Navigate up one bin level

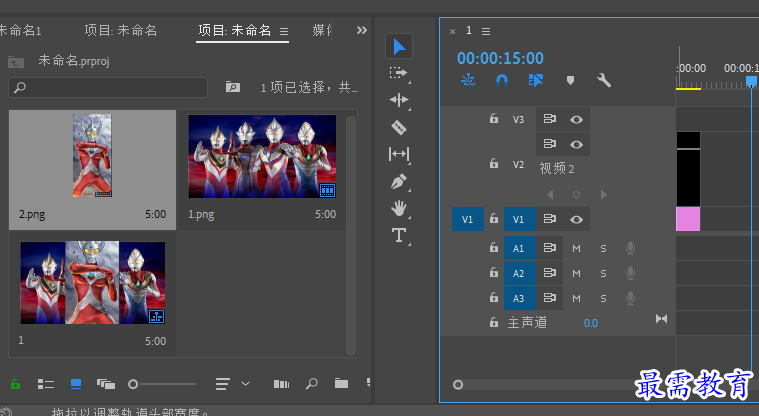[16, 62]
